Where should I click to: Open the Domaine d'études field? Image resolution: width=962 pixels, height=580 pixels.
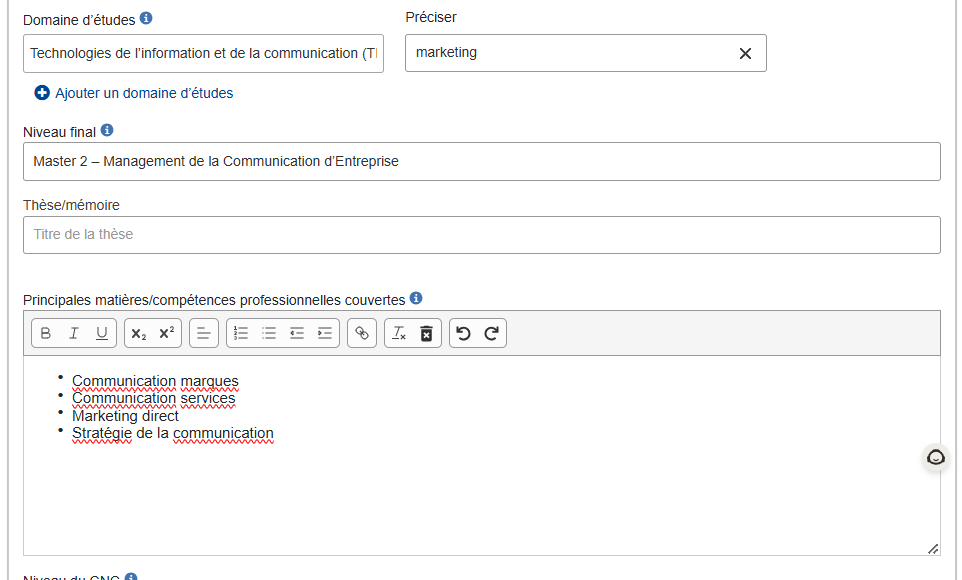(x=203, y=54)
